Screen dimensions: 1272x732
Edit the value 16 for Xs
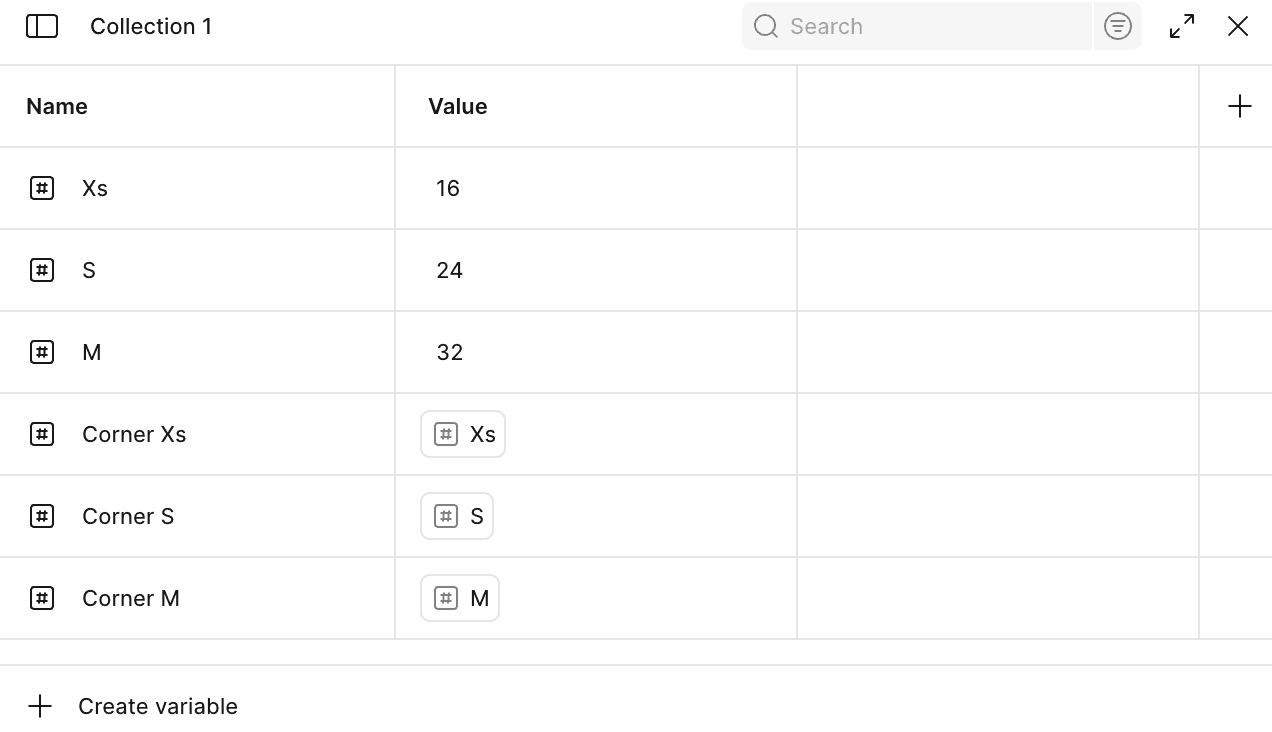point(448,188)
